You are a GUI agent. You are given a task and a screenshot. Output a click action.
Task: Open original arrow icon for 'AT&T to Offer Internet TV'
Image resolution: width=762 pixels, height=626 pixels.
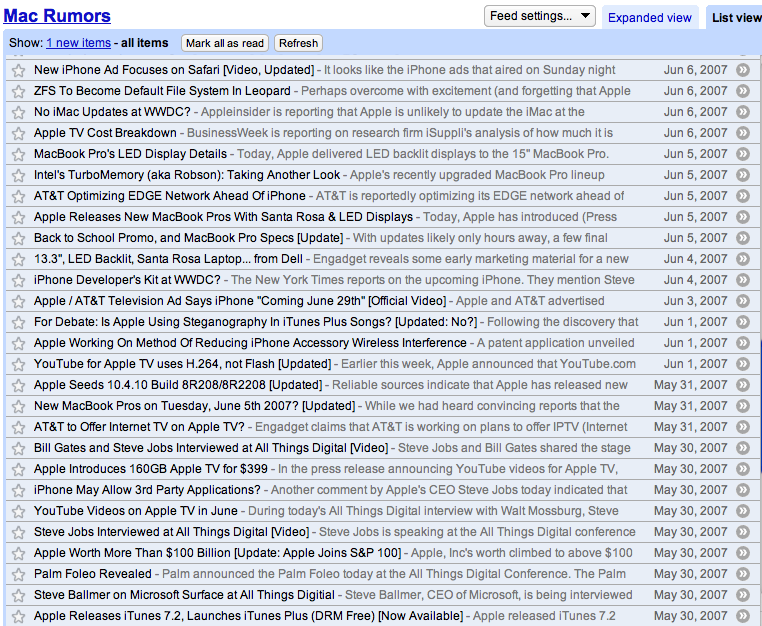(743, 427)
